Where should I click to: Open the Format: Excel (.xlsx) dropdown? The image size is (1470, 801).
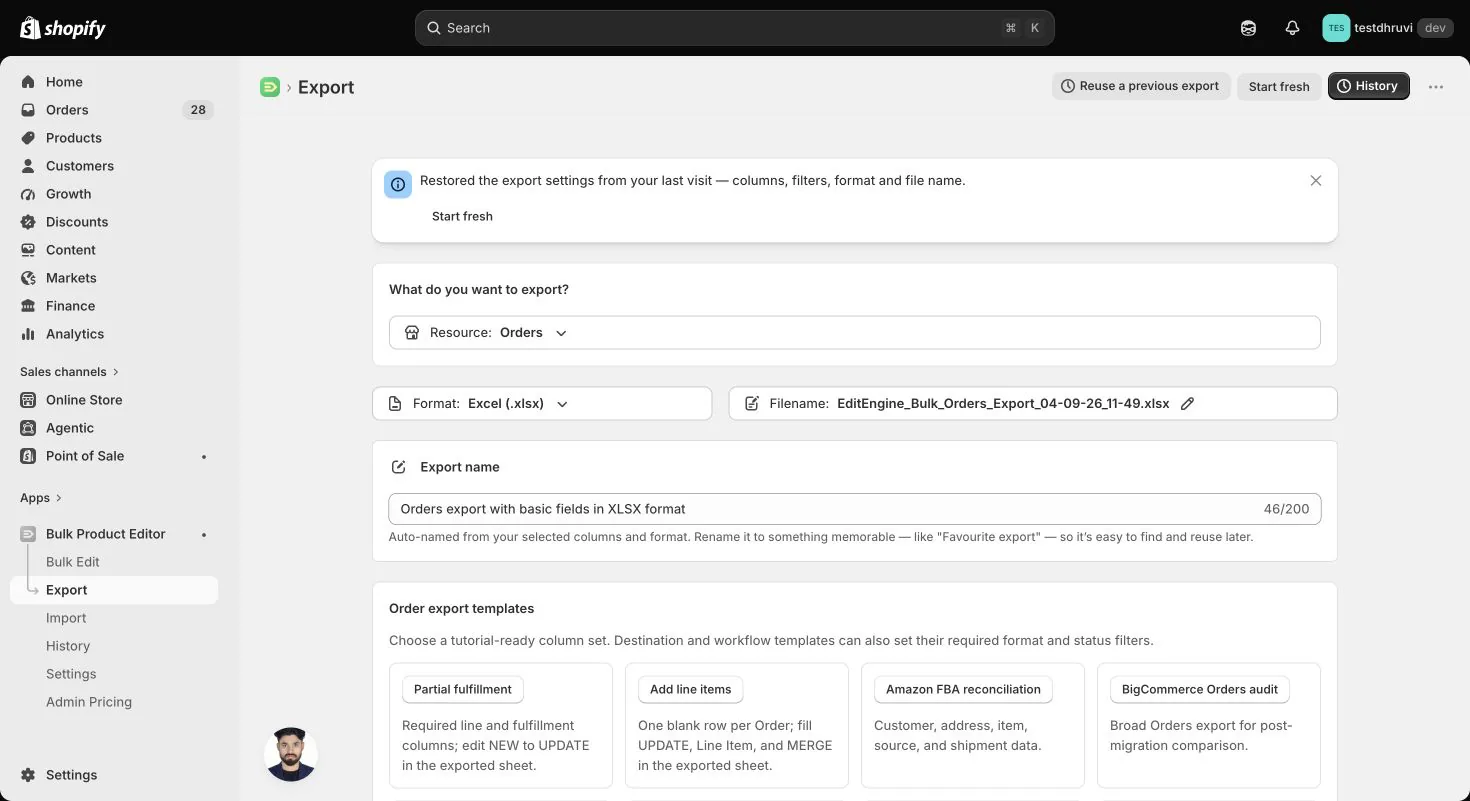(542, 404)
